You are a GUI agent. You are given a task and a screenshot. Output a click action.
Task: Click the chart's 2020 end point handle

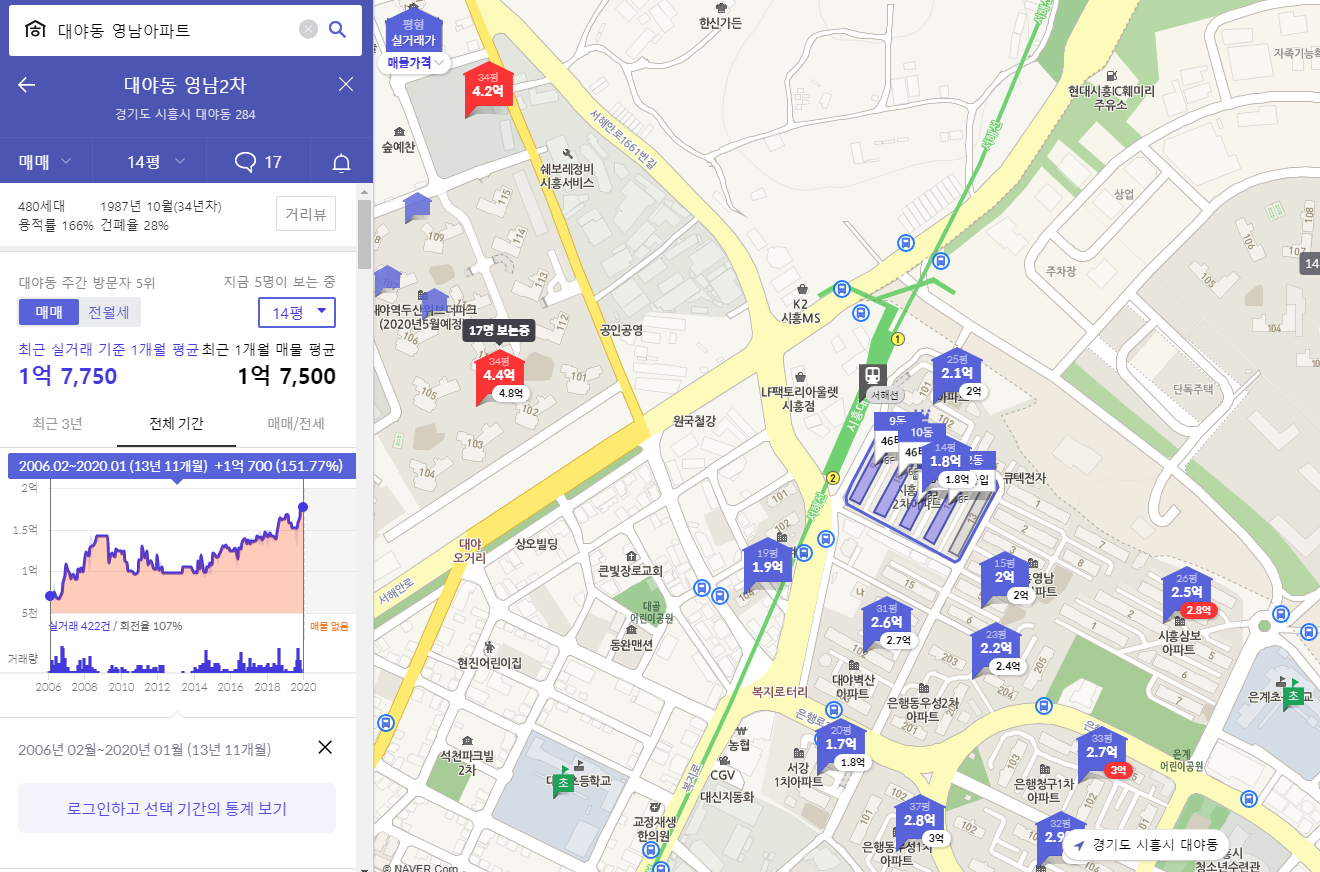click(x=303, y=507)
